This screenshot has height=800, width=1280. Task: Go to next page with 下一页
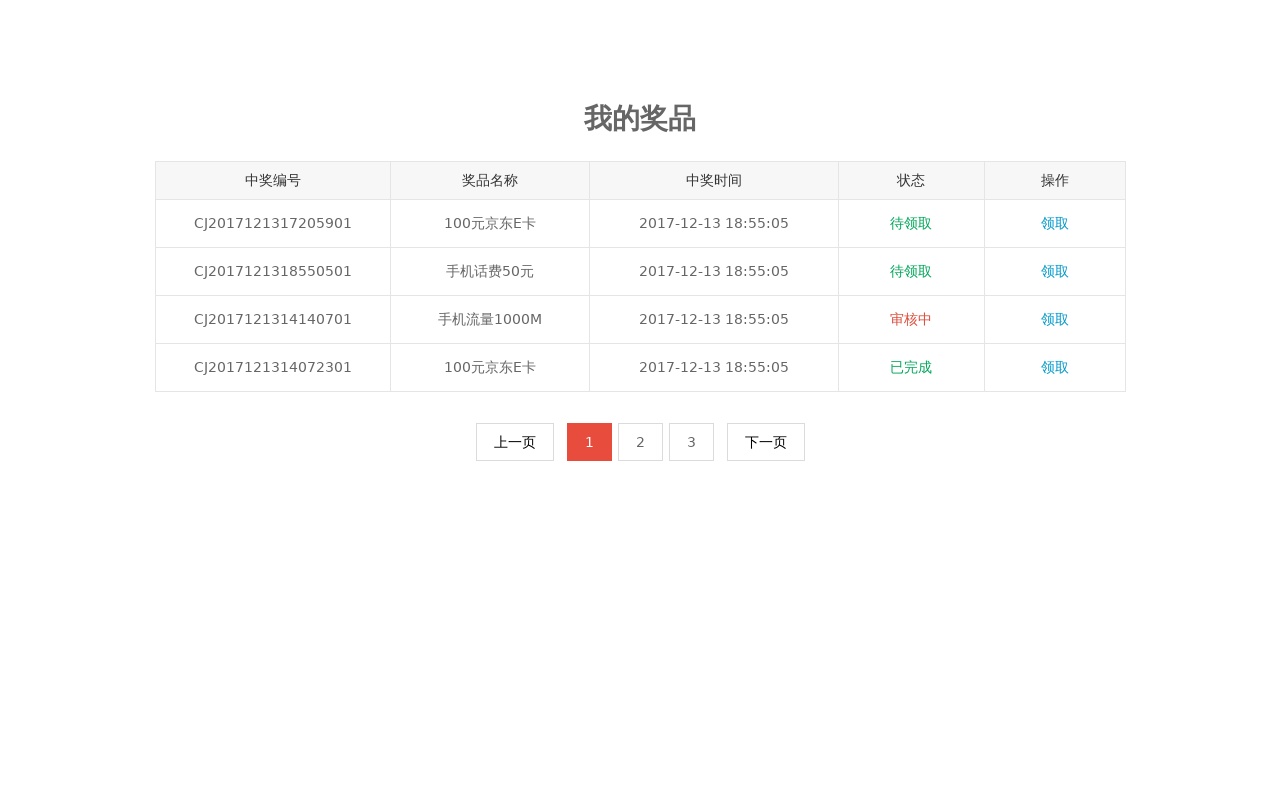(x=766, y=442)
